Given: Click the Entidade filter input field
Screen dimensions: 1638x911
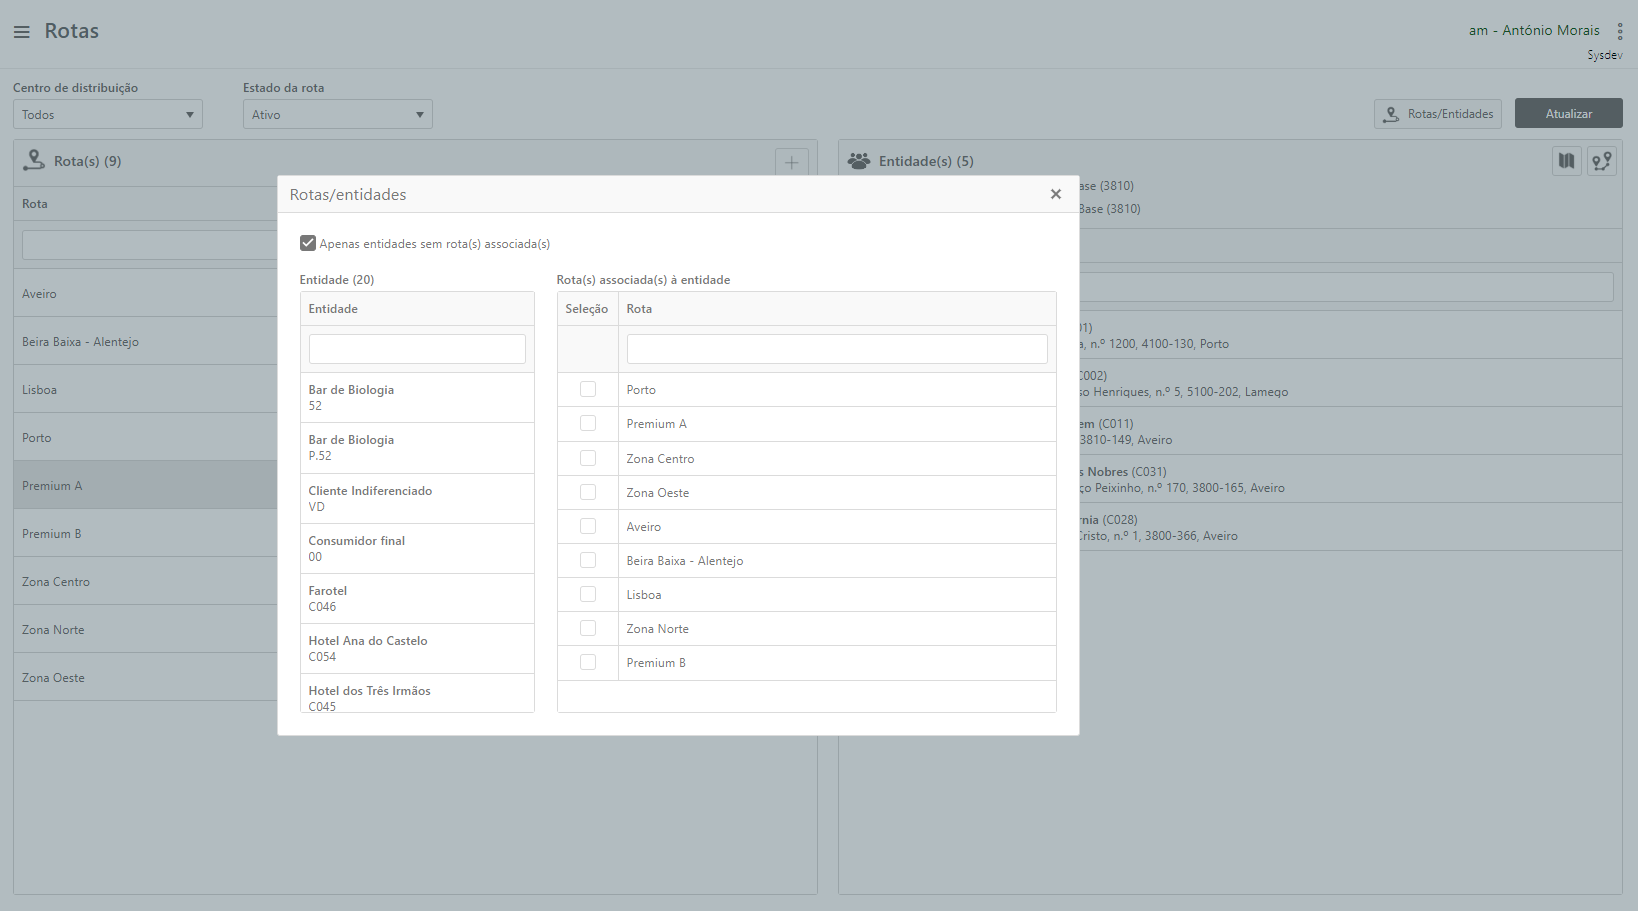Looking at the screenshot, I should [417, 349].
